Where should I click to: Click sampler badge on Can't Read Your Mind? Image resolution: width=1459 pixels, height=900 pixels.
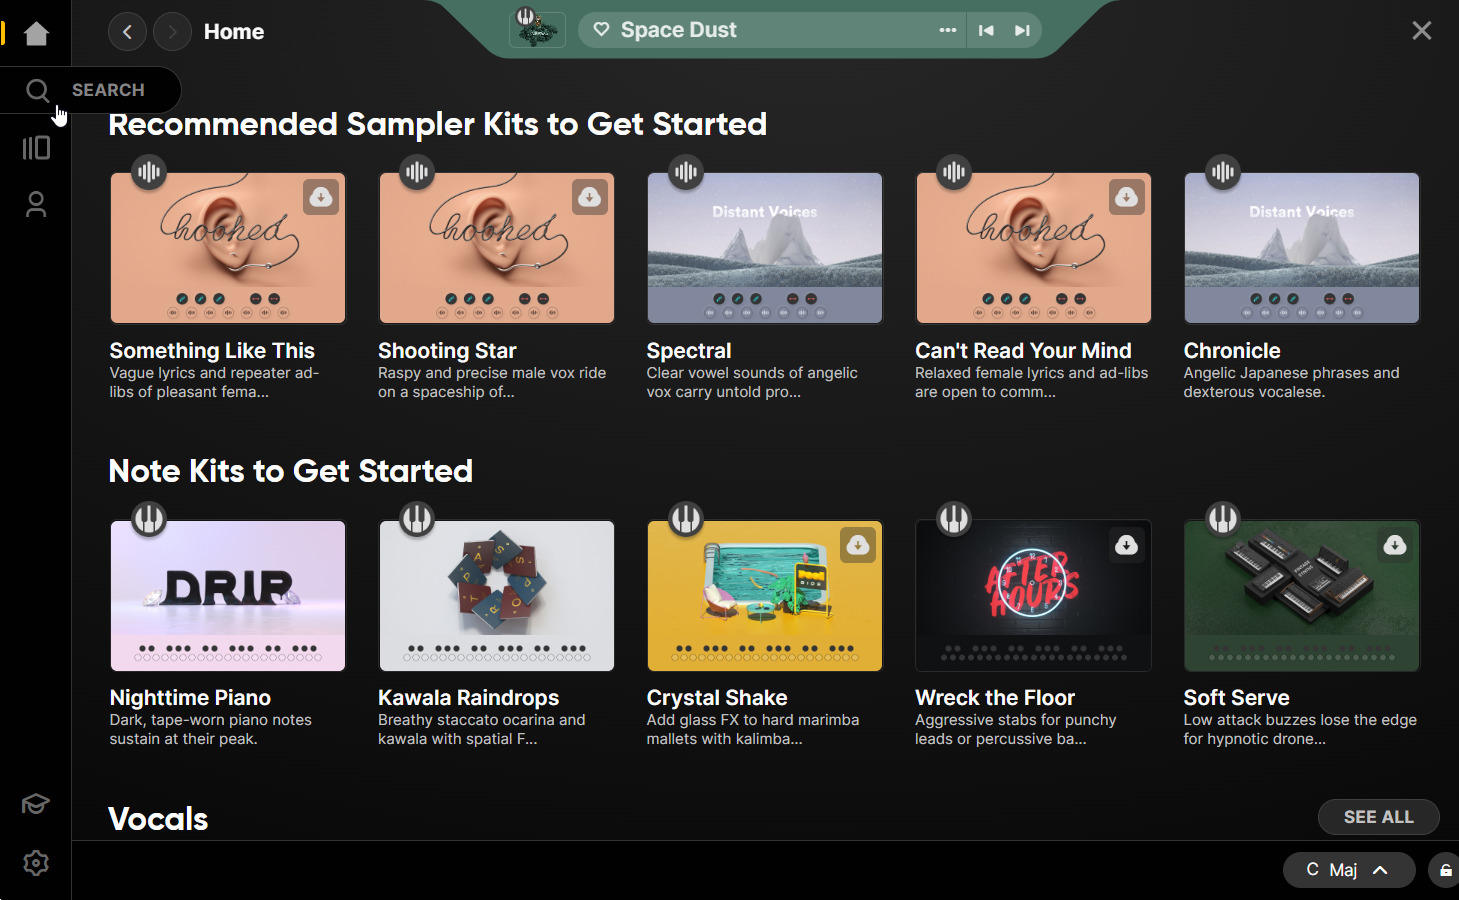click(954, 172)
